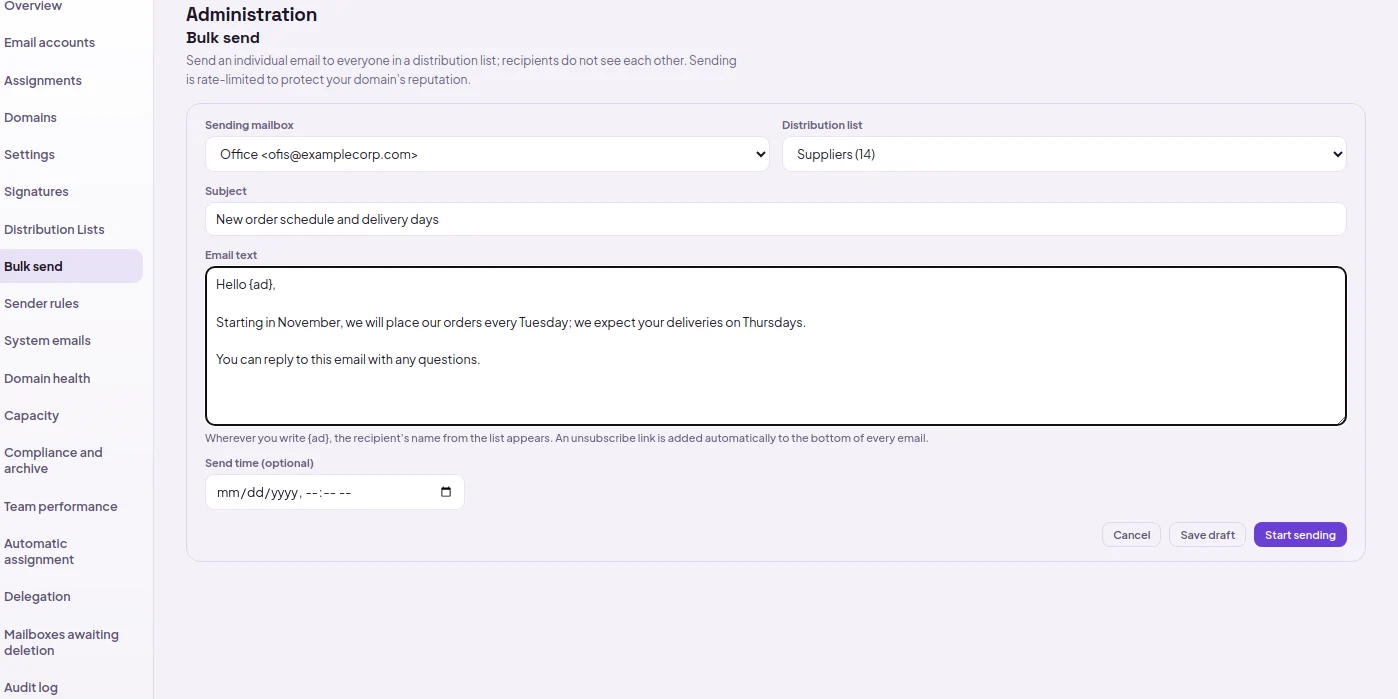
Task: Navigate to Capacity section
Action: [x=31, y=416]
